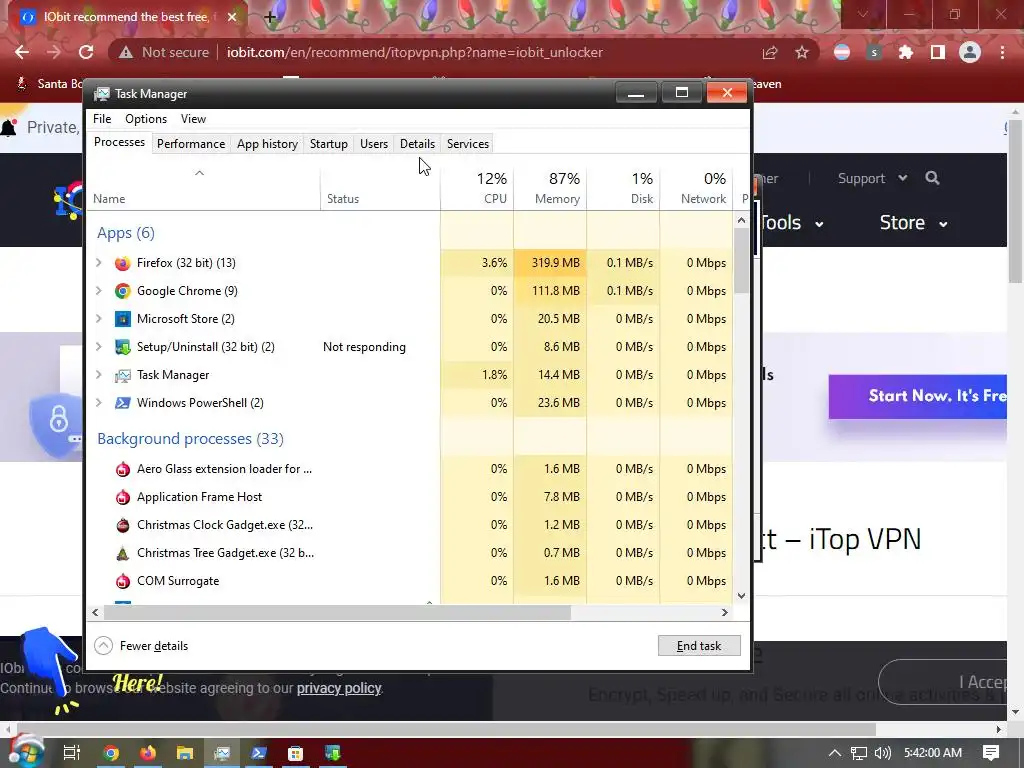This screenshot has height=768, width=1024.
Task: Click the Apps (6) group header
Action: click(125, 233)
